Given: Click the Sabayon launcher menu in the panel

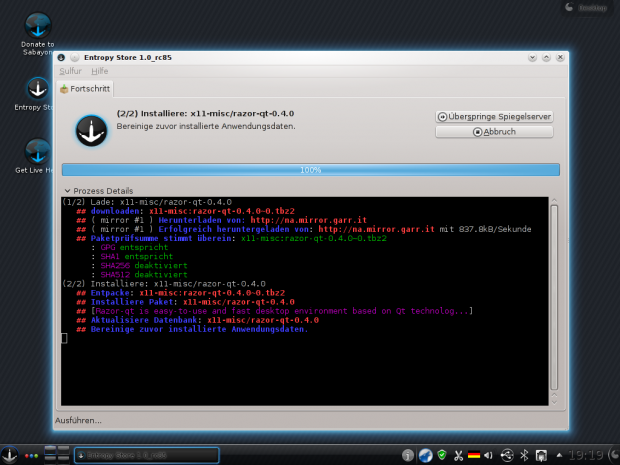Looking at the screenshot, I should (9, 455).
